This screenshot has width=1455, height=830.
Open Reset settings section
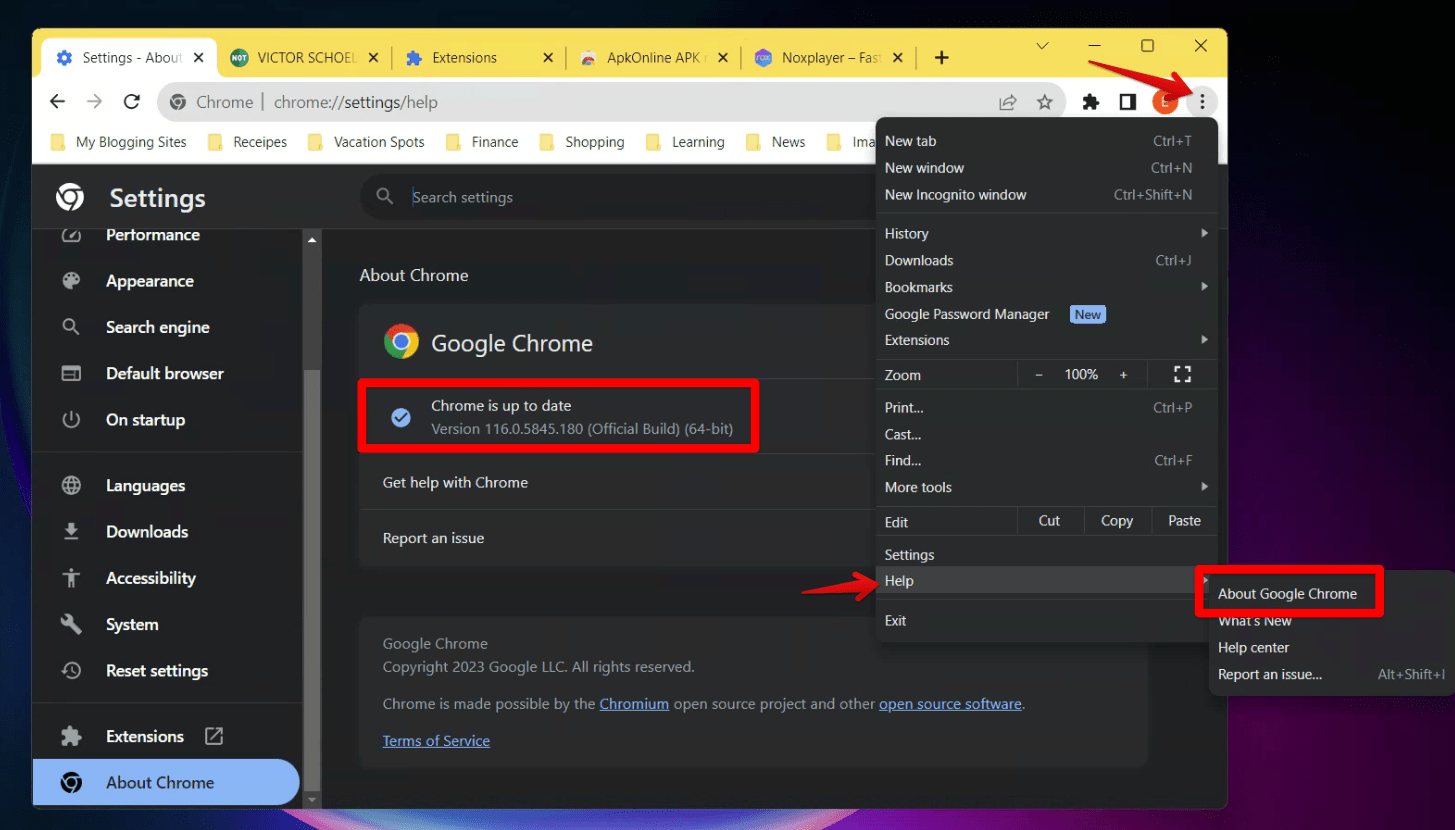157,671
